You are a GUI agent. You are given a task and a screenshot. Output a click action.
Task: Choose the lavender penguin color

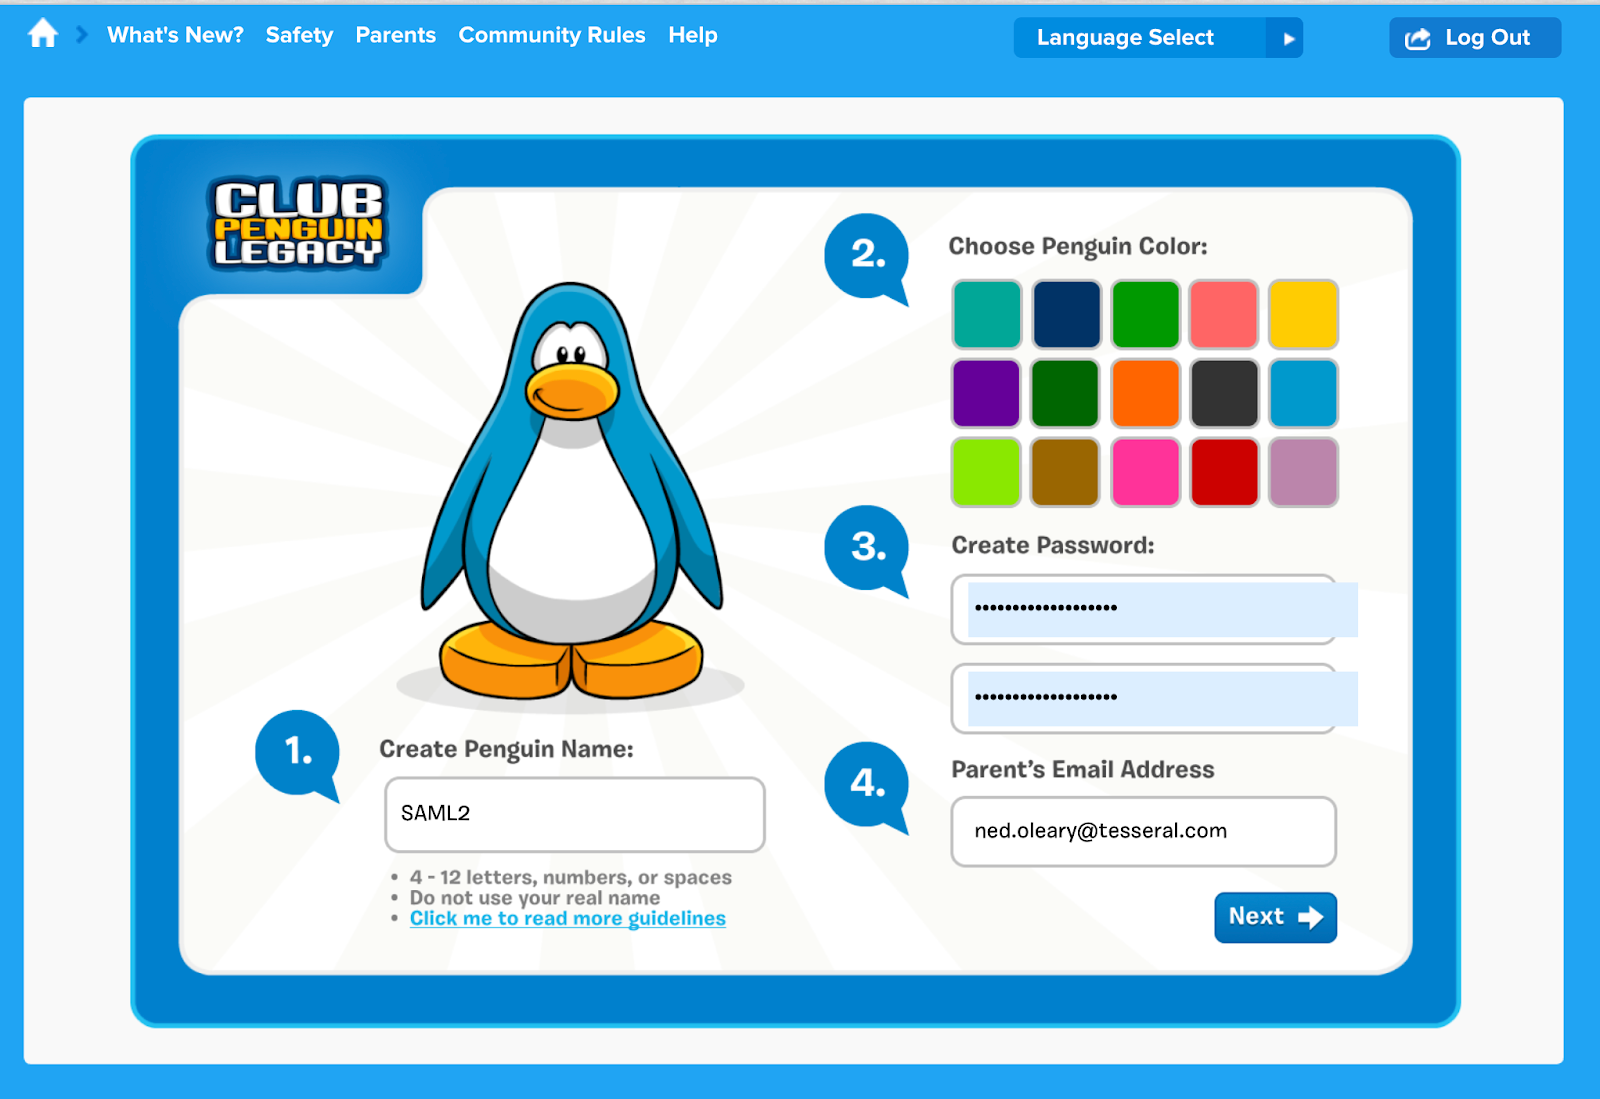(x=1303, y=471)
